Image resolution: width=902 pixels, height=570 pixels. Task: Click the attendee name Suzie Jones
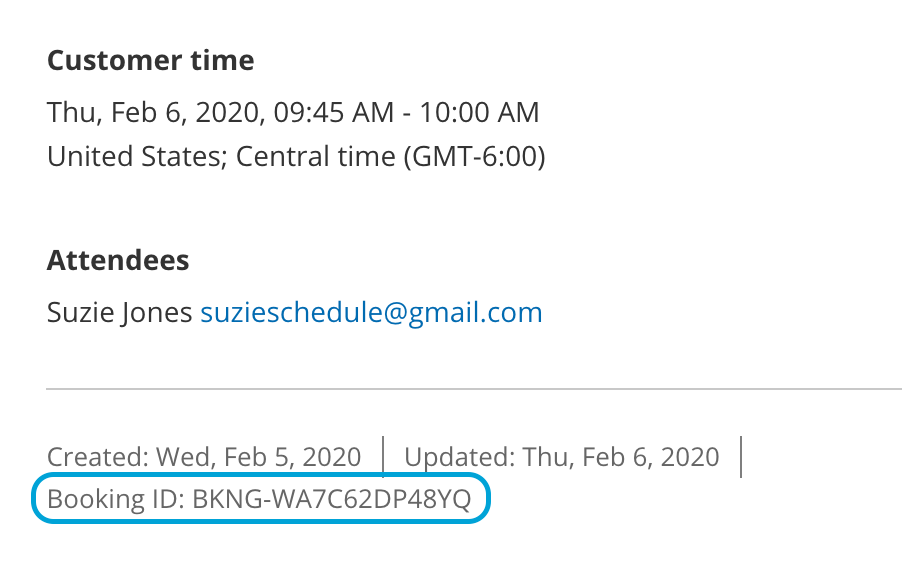click(119, 313)
